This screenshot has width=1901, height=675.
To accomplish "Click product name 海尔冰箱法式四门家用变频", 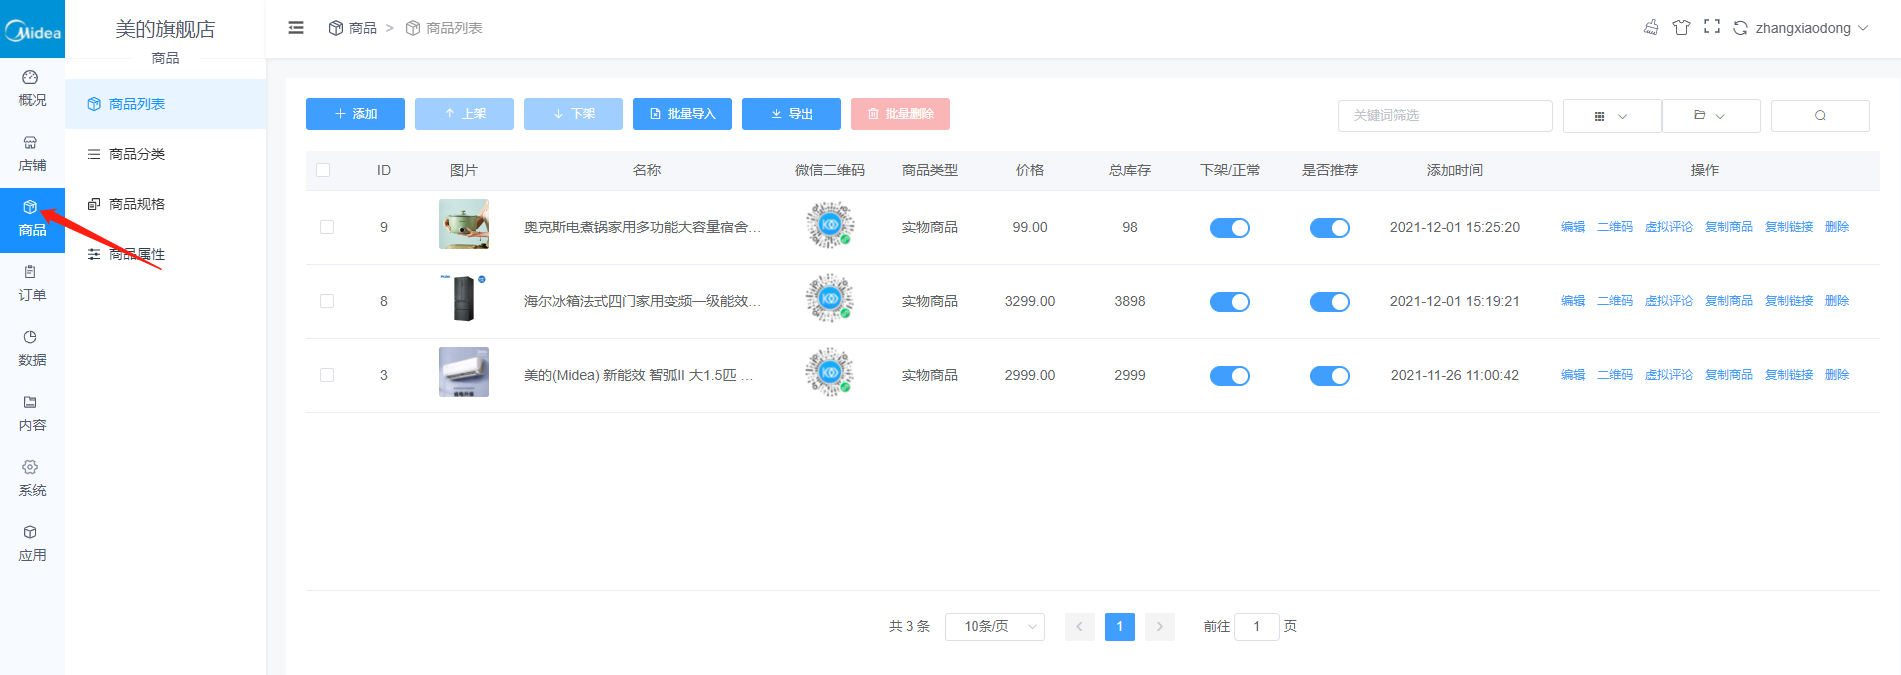I will [x=642, y=301].
